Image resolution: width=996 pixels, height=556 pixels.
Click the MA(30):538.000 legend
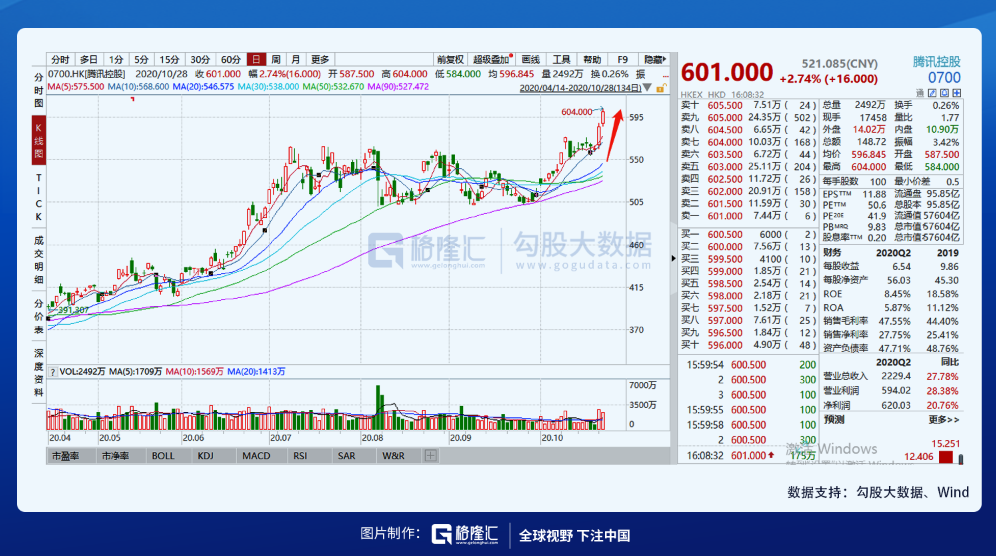(268, 86)
